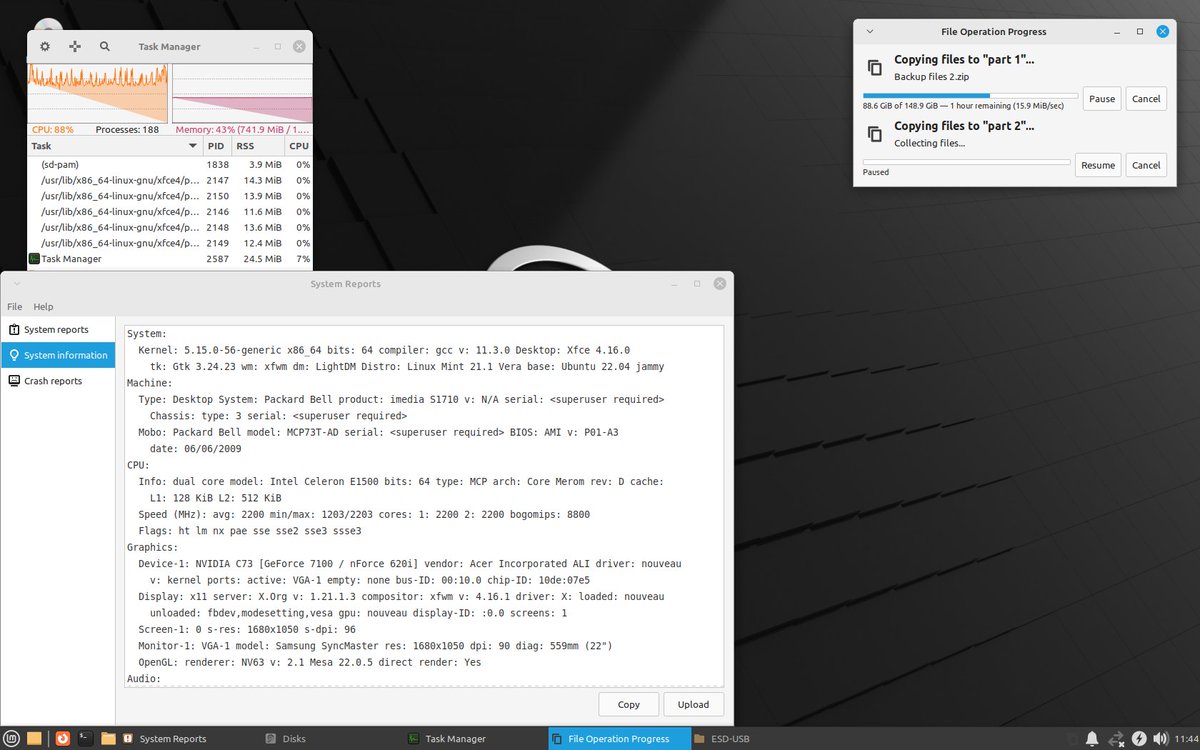
Task: Open the Help menu in System Reports
Action: pyautogui.click(x=43, y=306)
